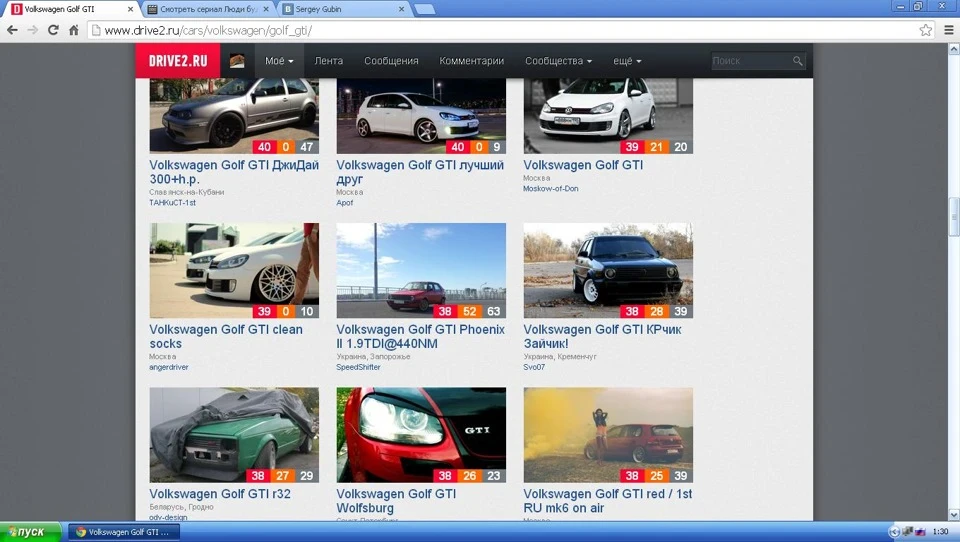Screen dimensions: 960x542
Task: Go back with the browser back arrow
Action: 12,30
